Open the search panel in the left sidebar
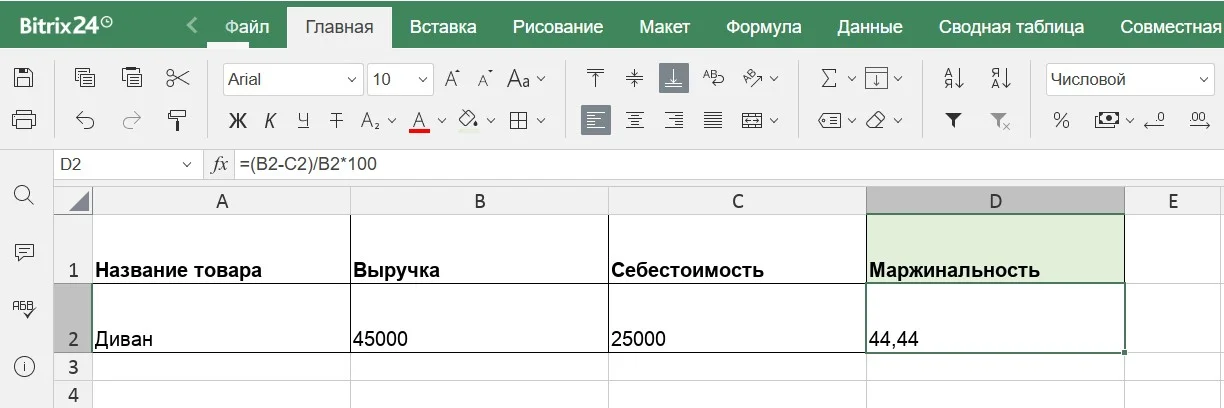The image size is (1224, 408). pos(24,194)
